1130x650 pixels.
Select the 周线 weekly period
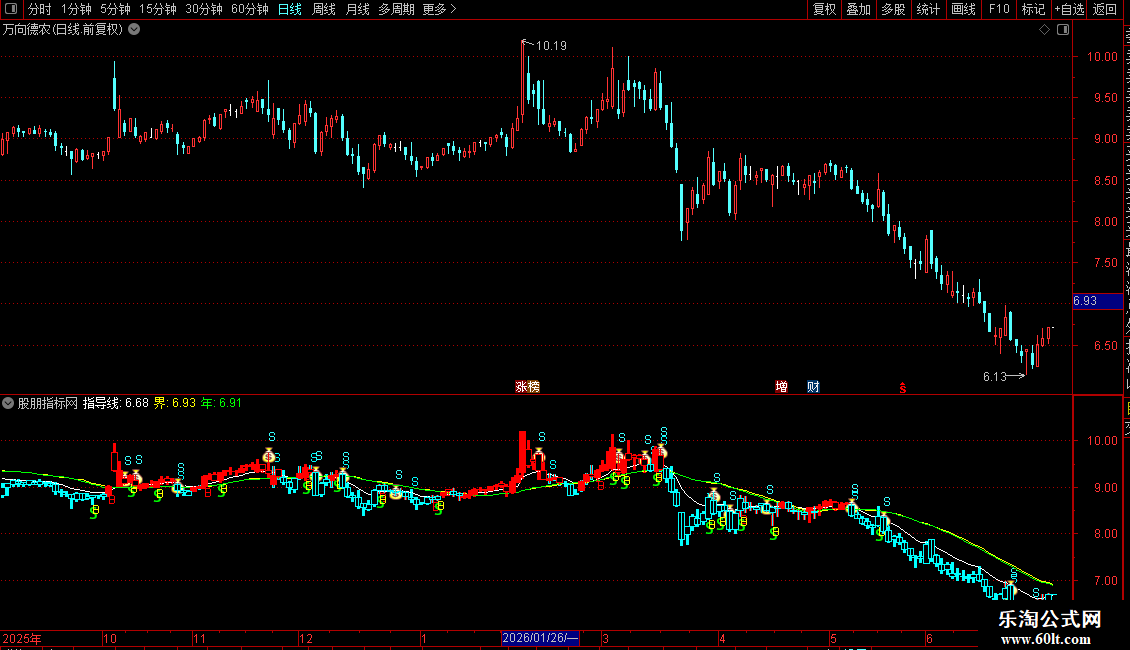(324, 9)
